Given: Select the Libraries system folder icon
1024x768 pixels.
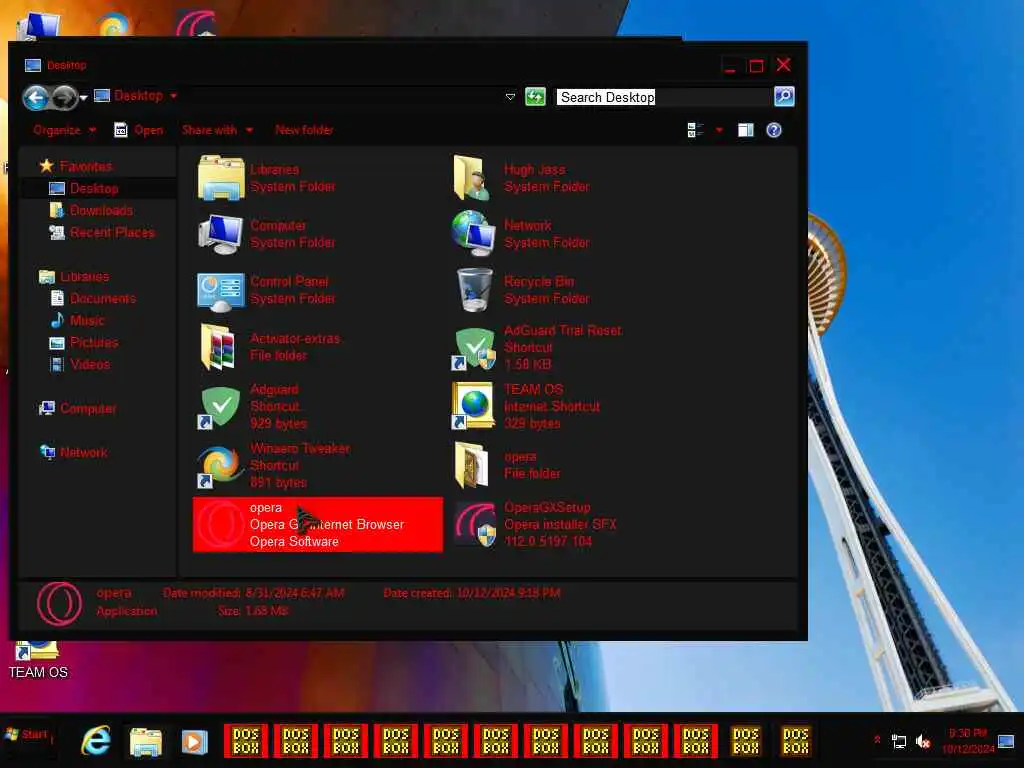Looking at the screenshot, I should point(221,178).
